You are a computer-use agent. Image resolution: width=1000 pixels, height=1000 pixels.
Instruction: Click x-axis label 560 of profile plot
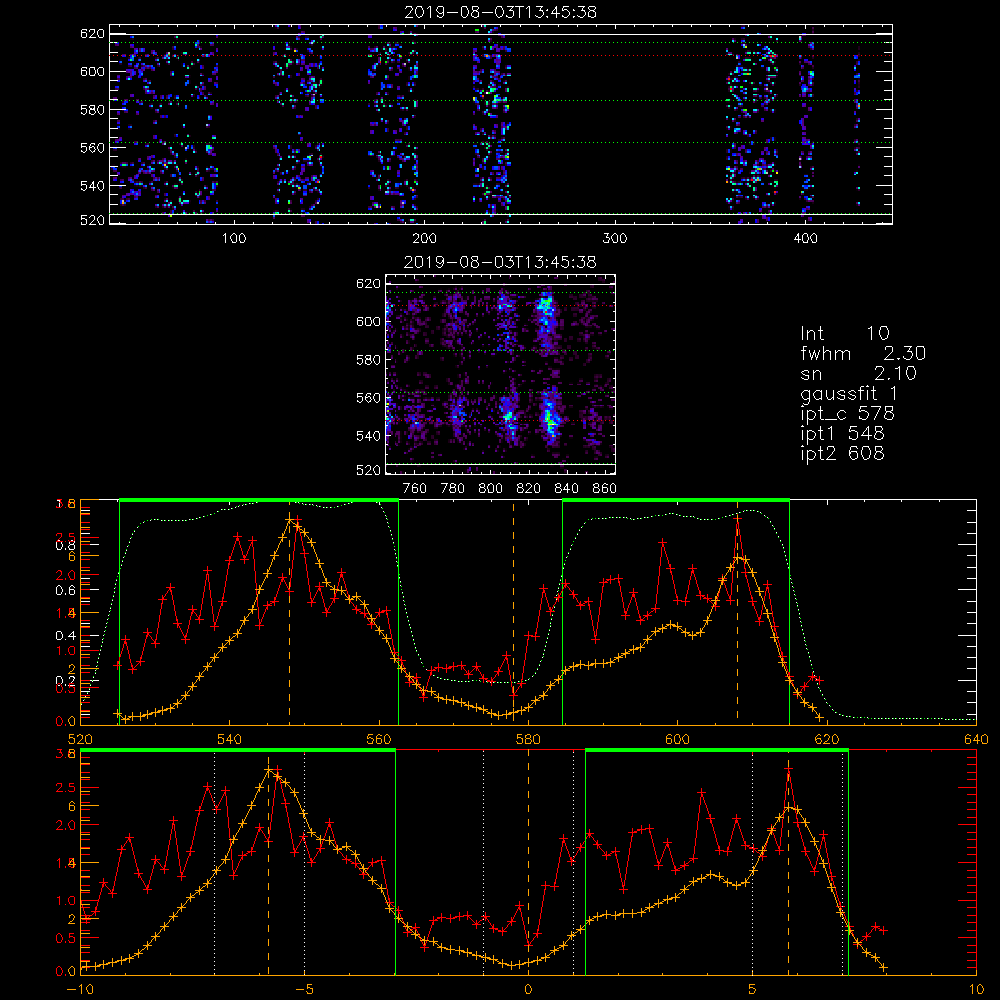click(x=379, y=740)
